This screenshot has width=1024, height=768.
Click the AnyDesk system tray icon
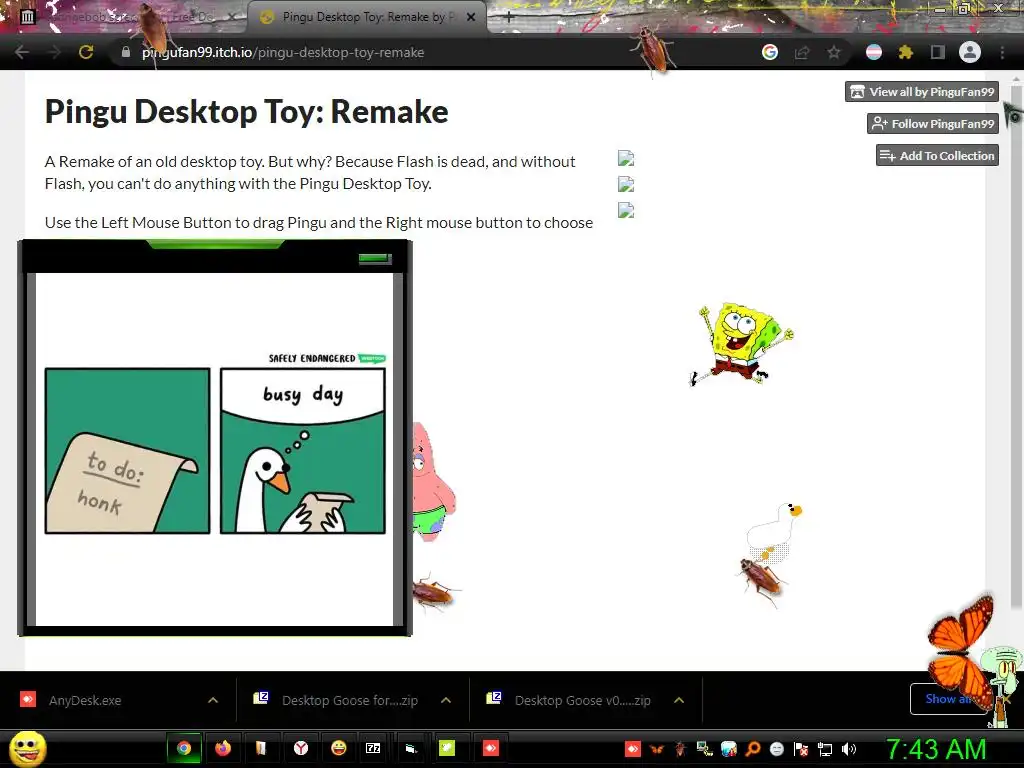(633, 749)
